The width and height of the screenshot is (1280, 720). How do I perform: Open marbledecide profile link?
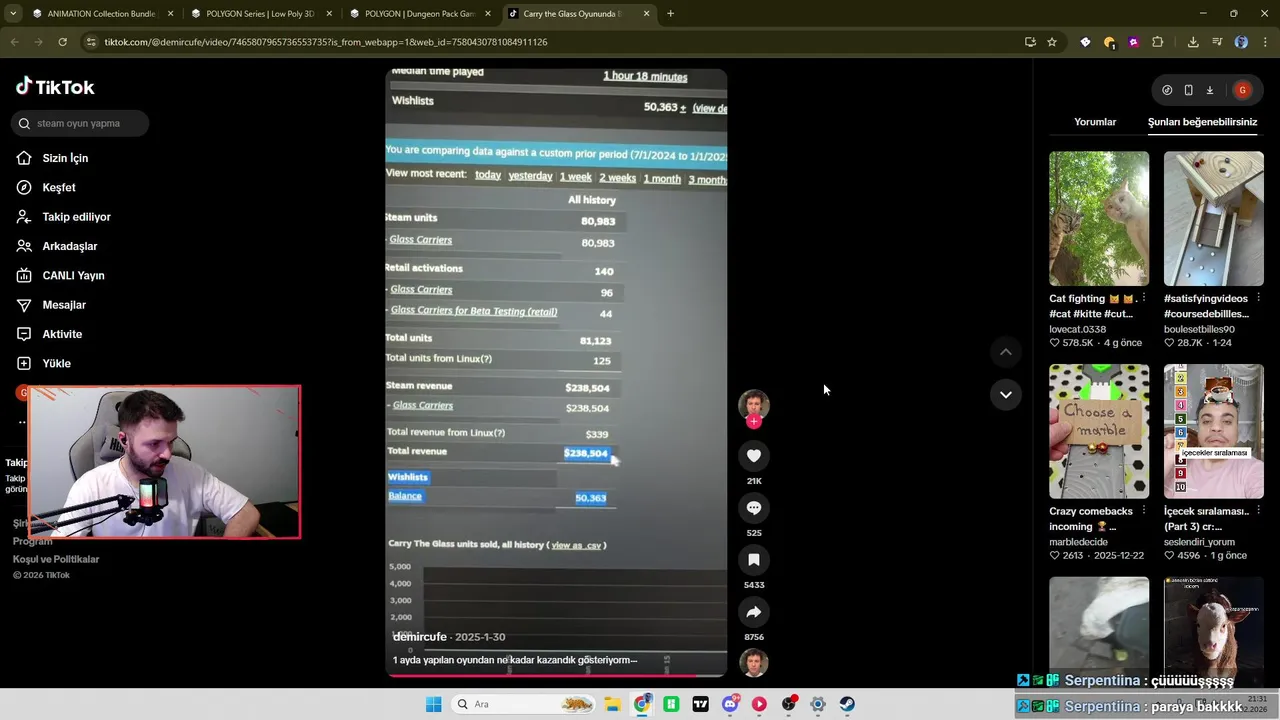(x=1078, y=542)
